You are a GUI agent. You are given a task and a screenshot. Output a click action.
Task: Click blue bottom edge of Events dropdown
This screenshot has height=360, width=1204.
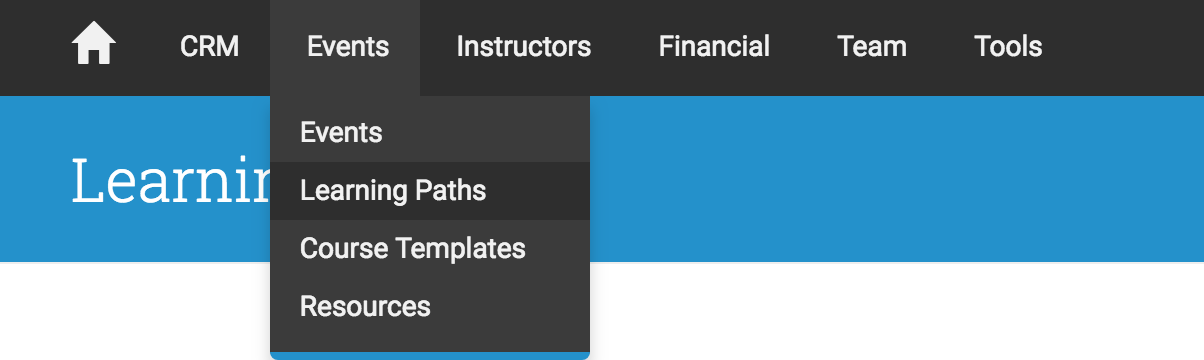(430, 355)
